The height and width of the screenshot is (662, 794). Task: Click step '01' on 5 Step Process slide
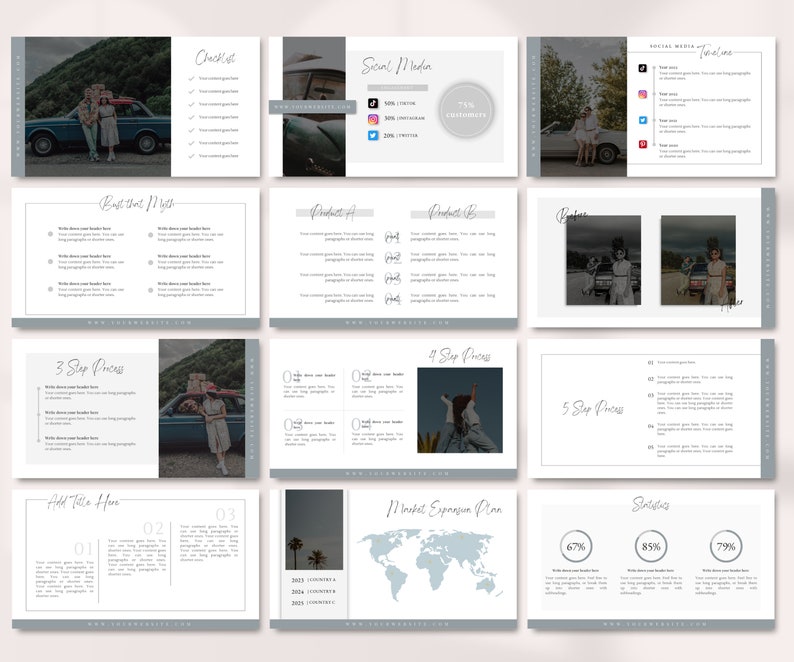pyautogui.click(x=651, y=363)
